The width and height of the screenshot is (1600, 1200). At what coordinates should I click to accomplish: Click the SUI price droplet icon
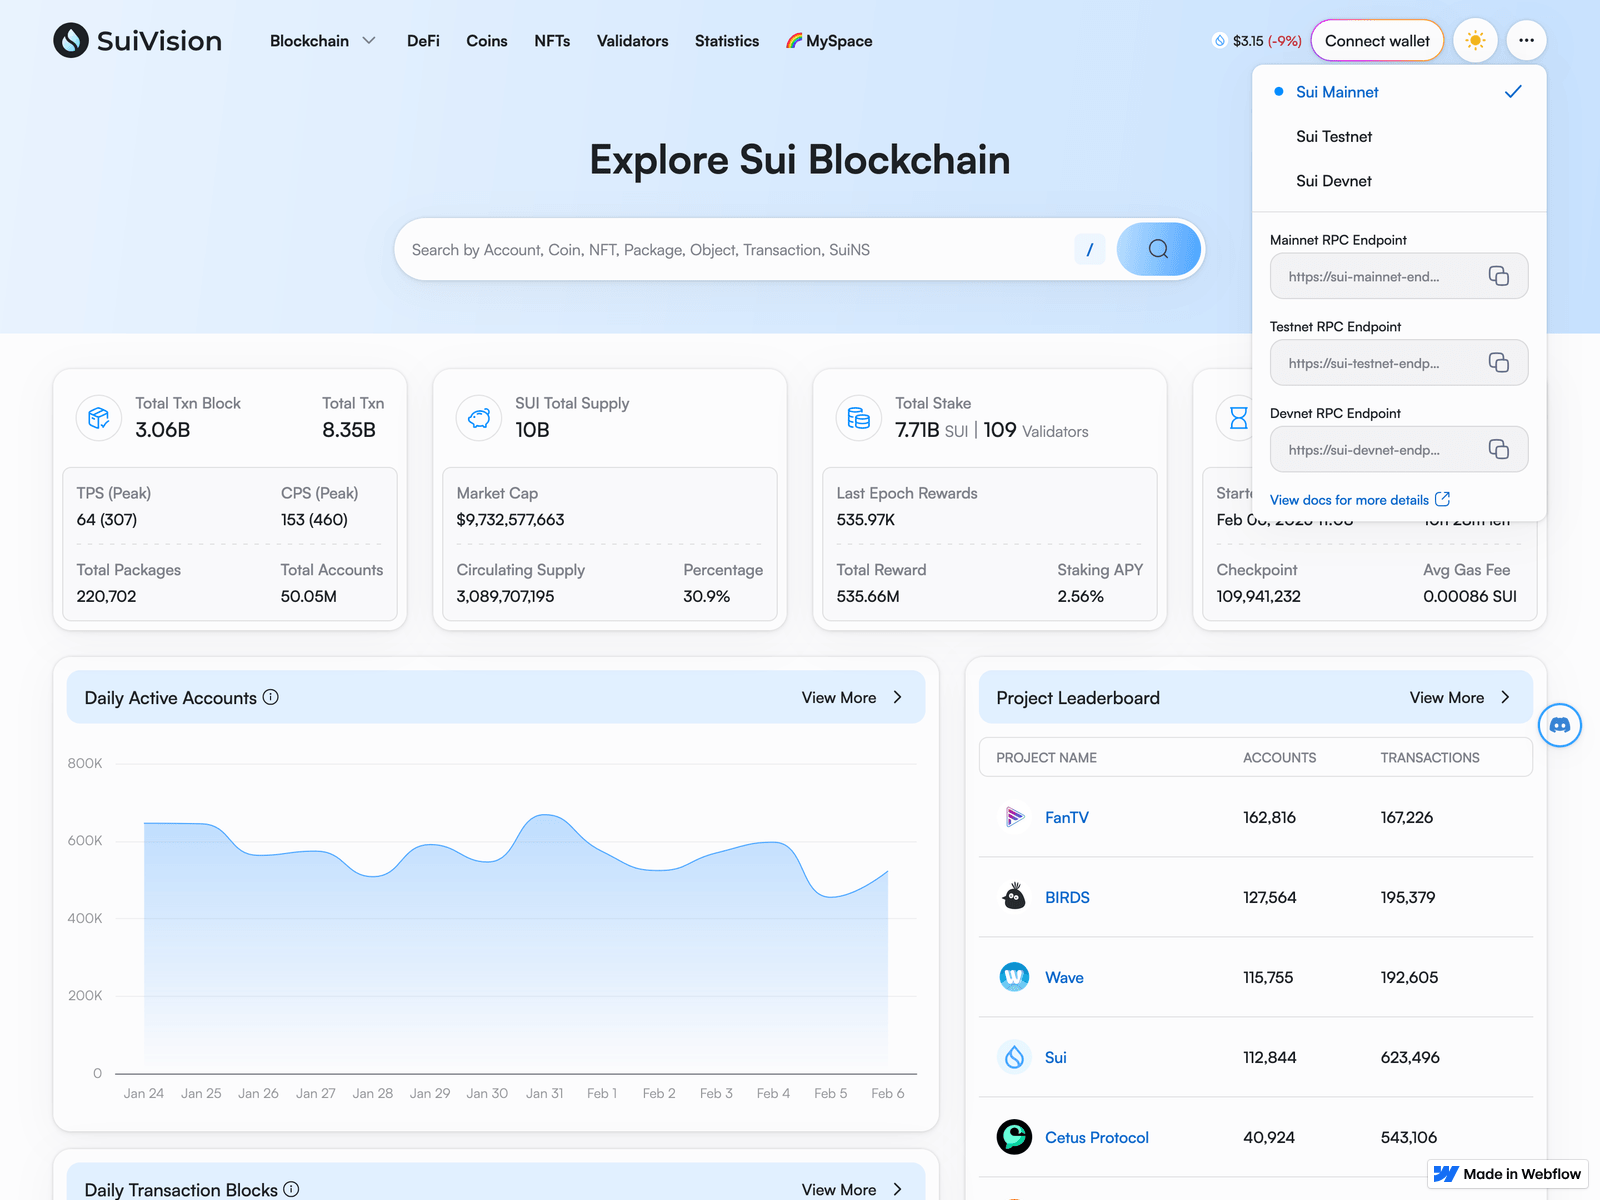(x=1220, y=41)
